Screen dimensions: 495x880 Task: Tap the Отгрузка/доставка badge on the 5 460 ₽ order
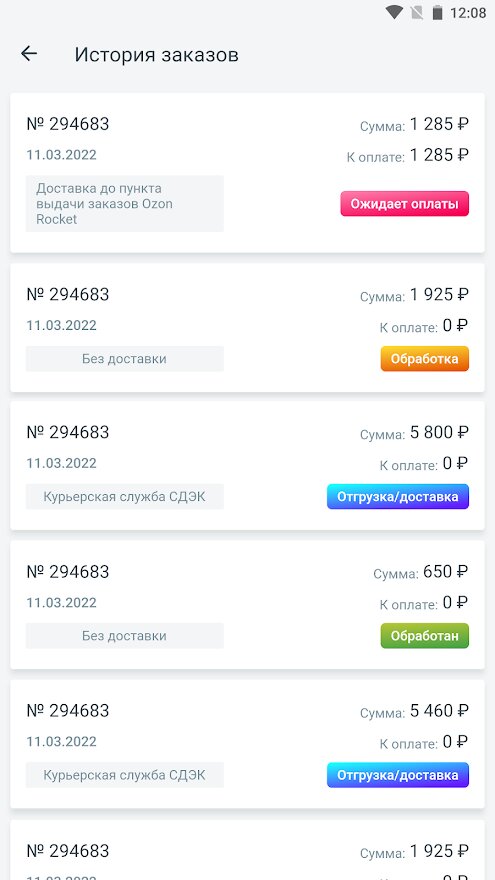[398, 775]
